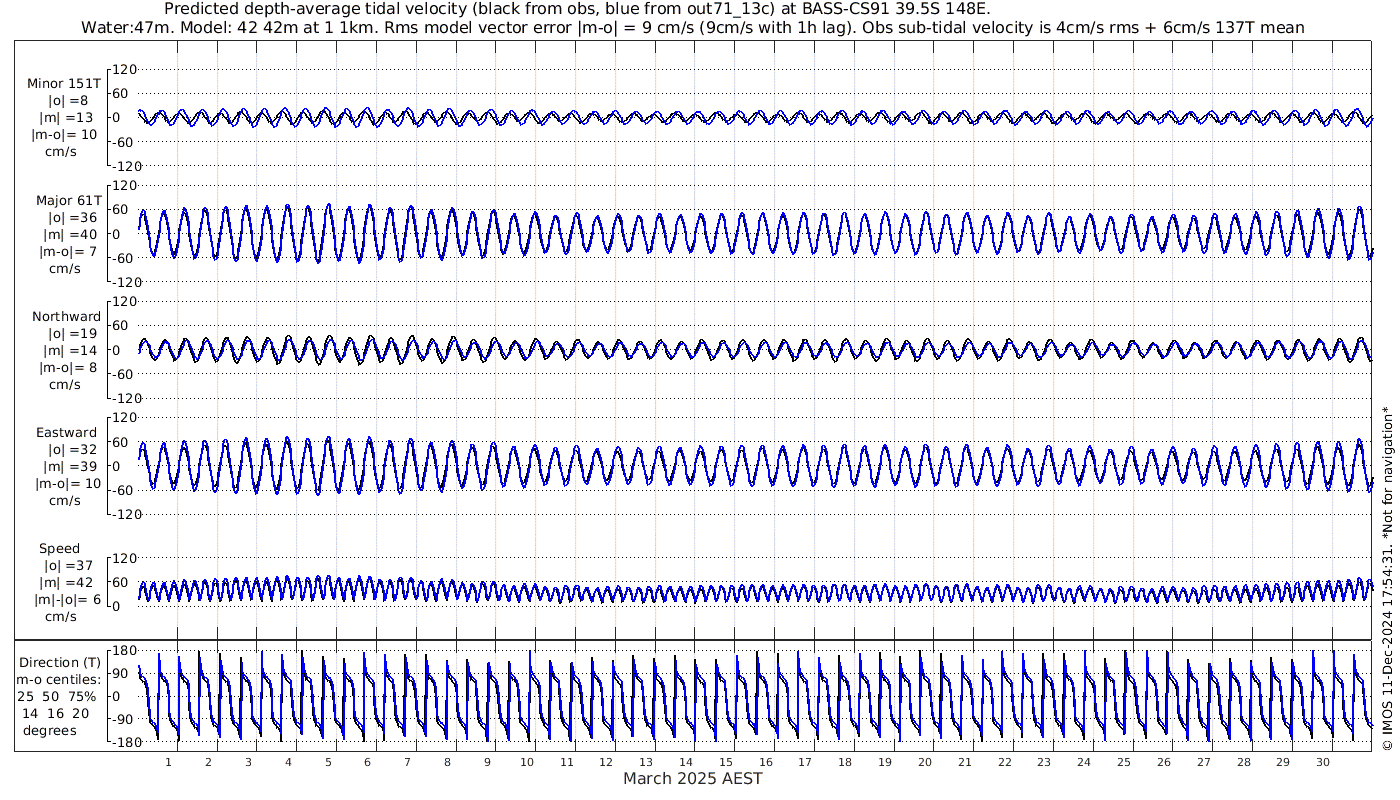This screenshot has height=800, width=1400.
Task: Click '|m-o|= 8' in Northward panel
Action: pyautogui.click(x=66, y=368)
